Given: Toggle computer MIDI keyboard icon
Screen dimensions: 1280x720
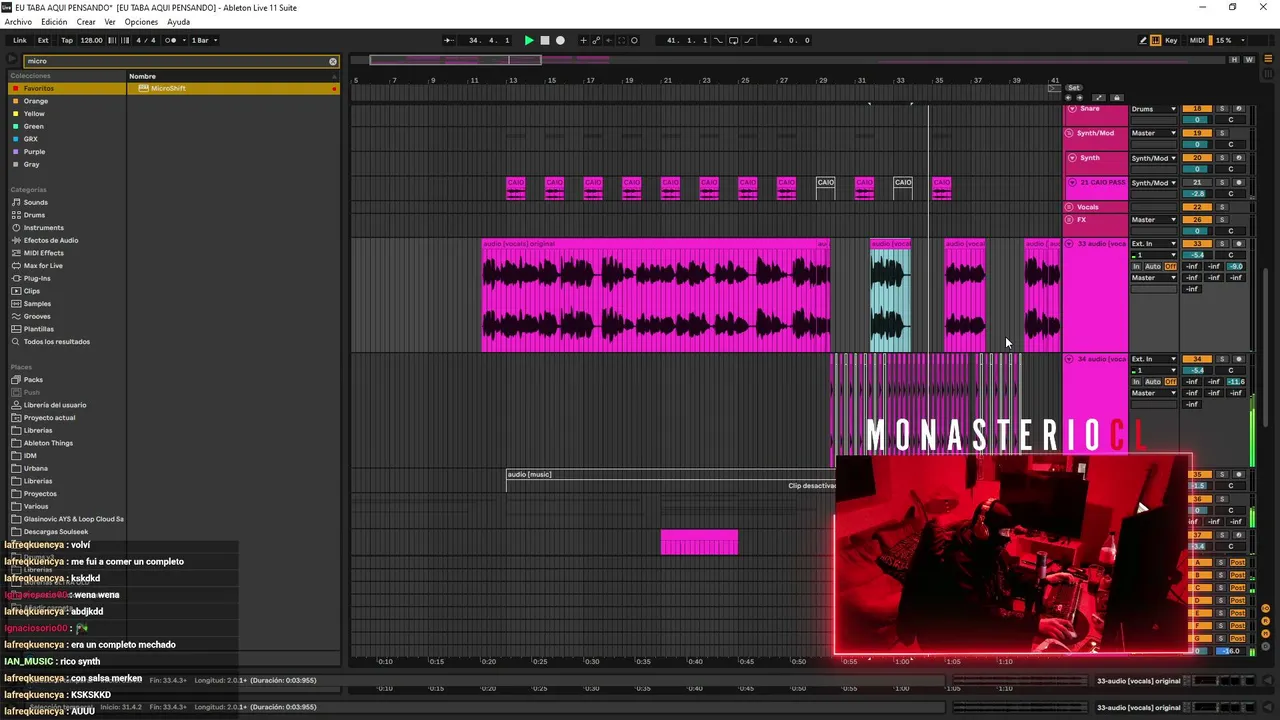Looking at the screenshot, I should coord(1156,40).
